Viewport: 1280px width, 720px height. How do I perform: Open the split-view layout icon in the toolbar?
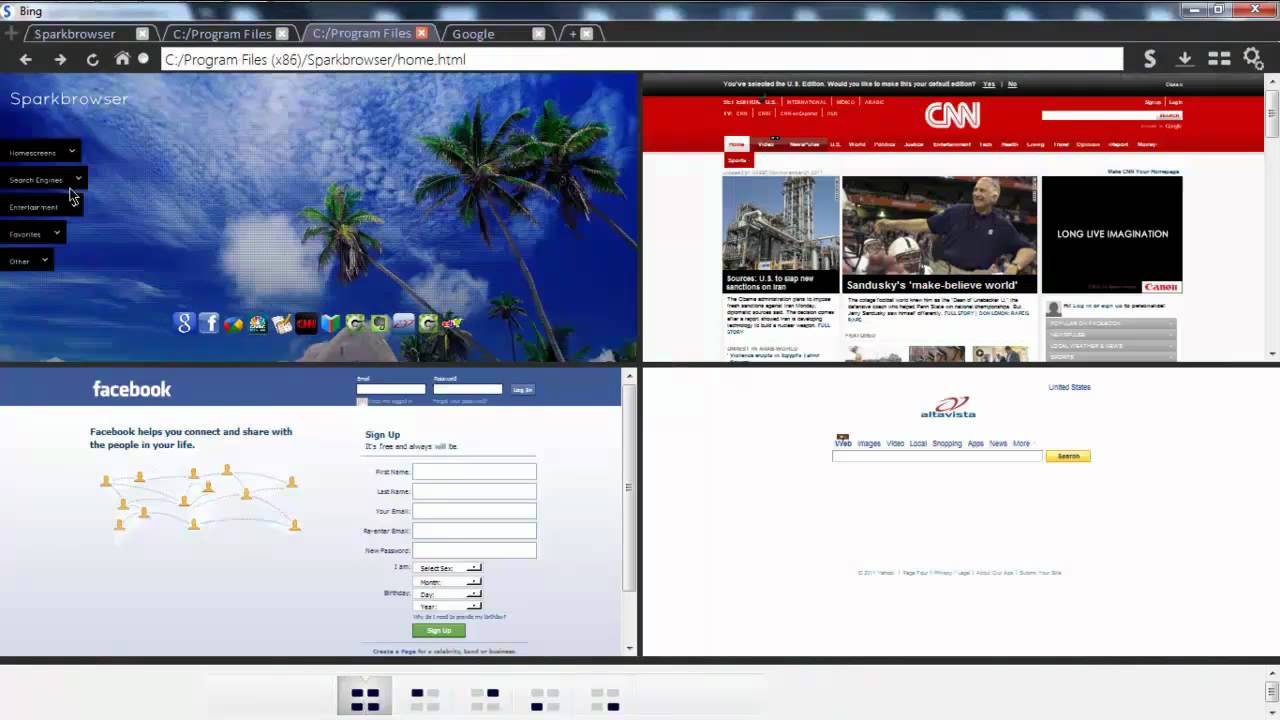click(1219, 59)
